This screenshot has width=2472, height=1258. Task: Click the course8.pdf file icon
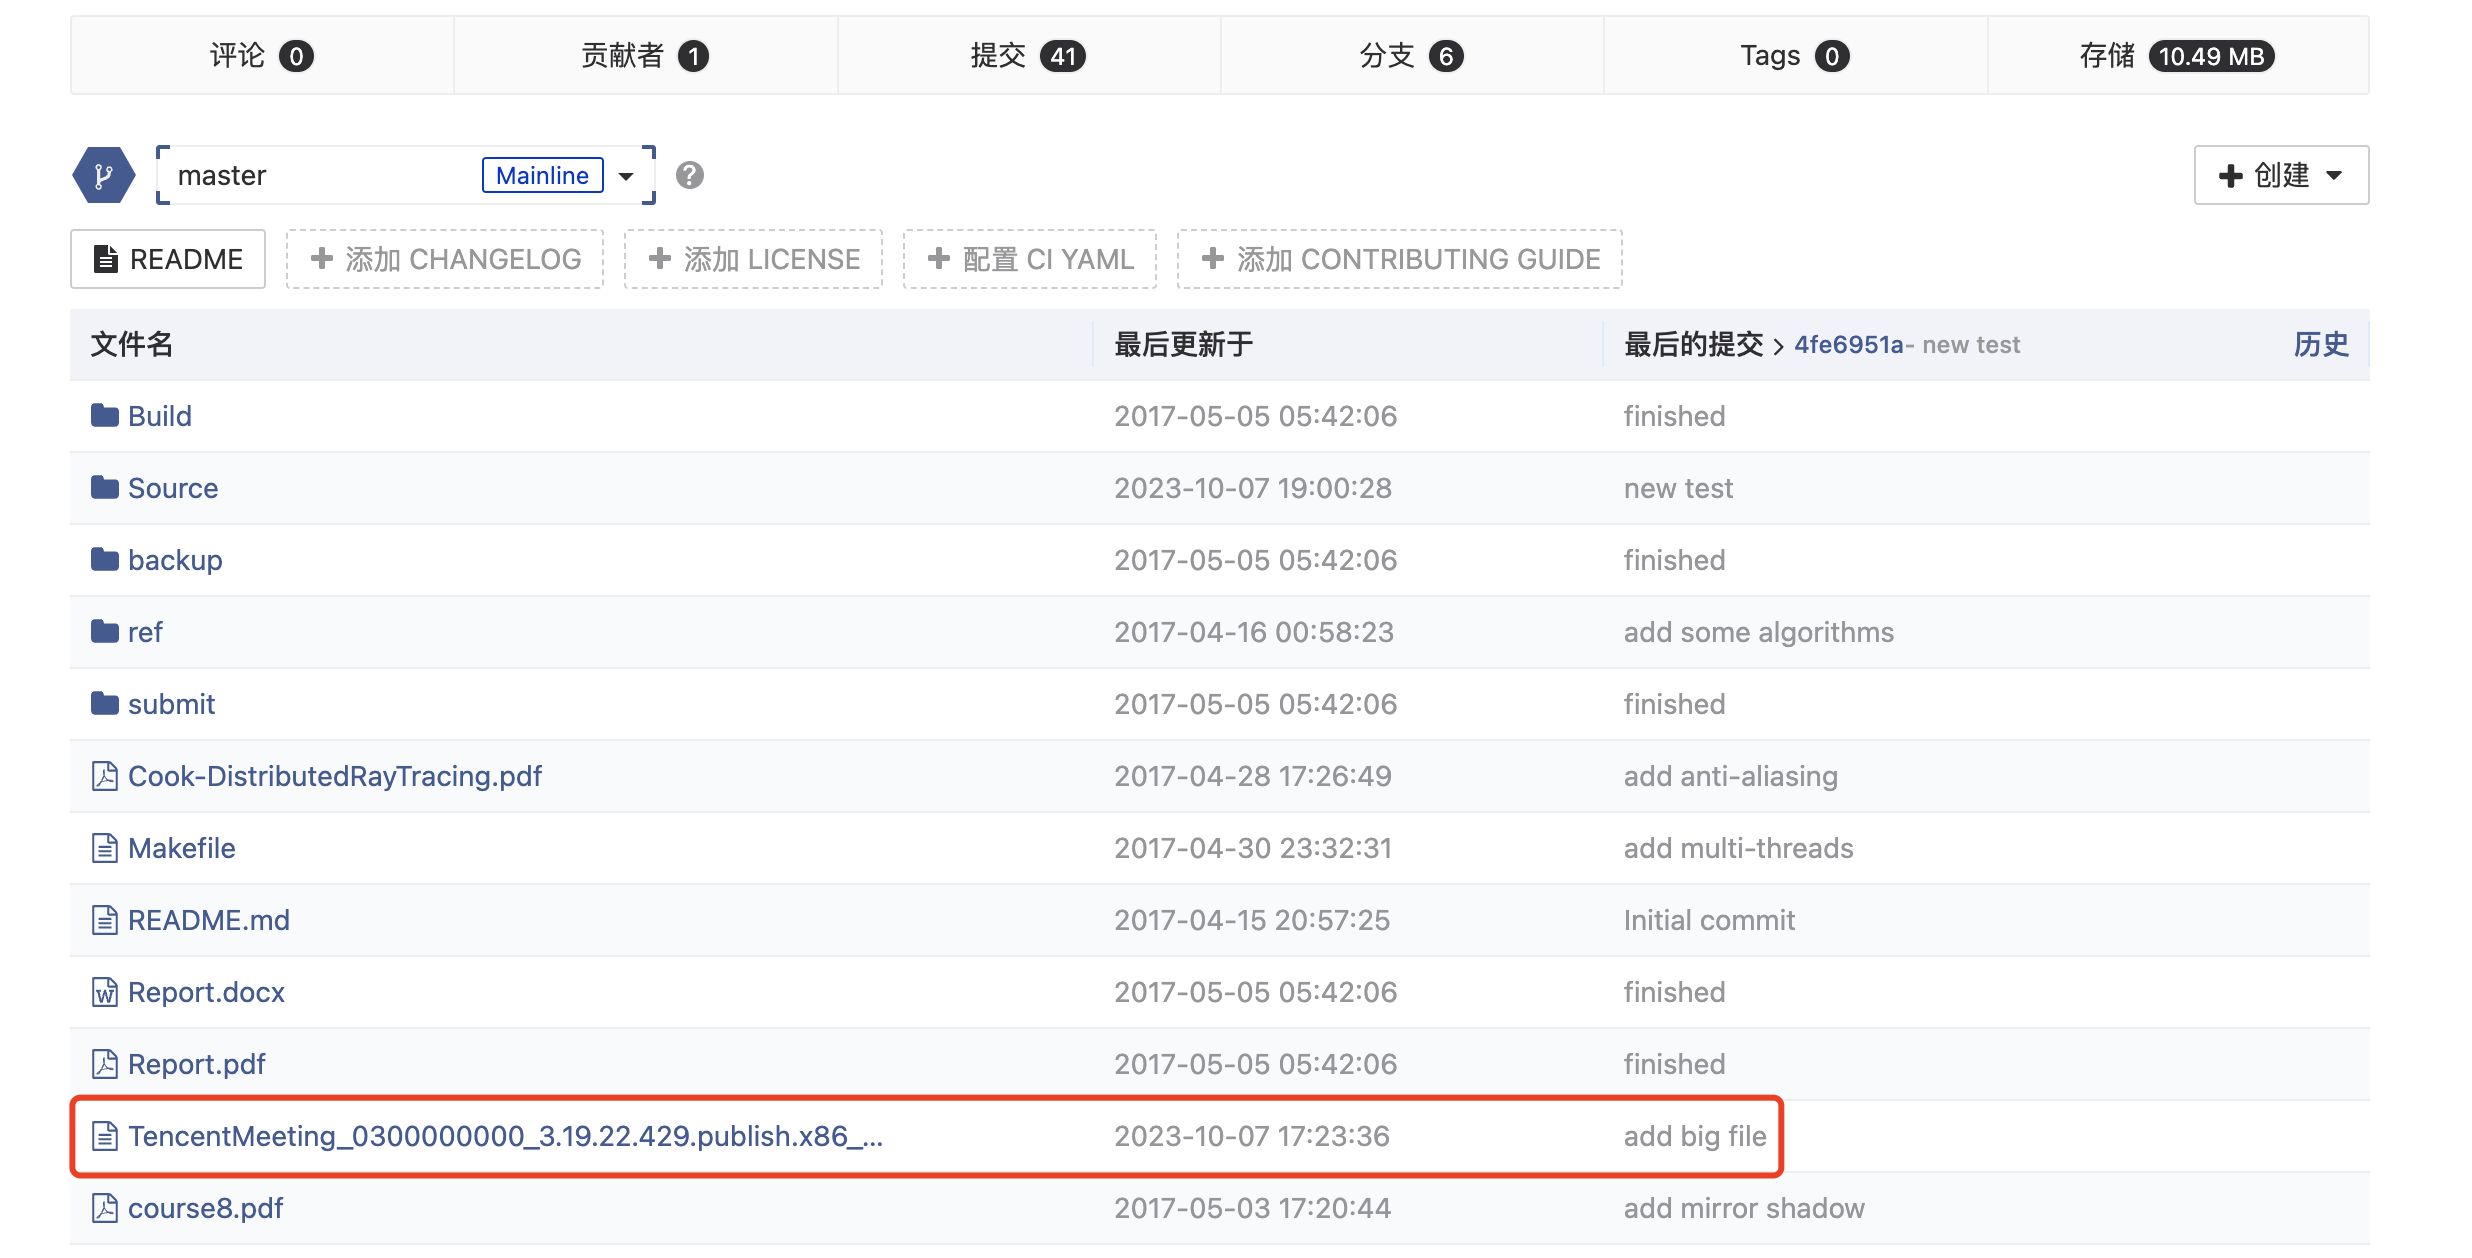105,1208
